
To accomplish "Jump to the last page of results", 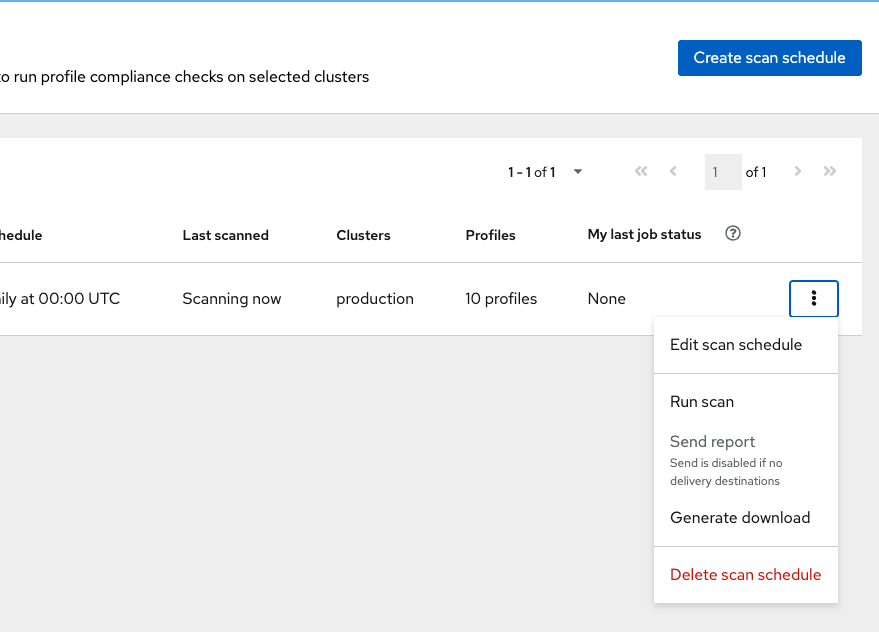I will tap(829, 172).
